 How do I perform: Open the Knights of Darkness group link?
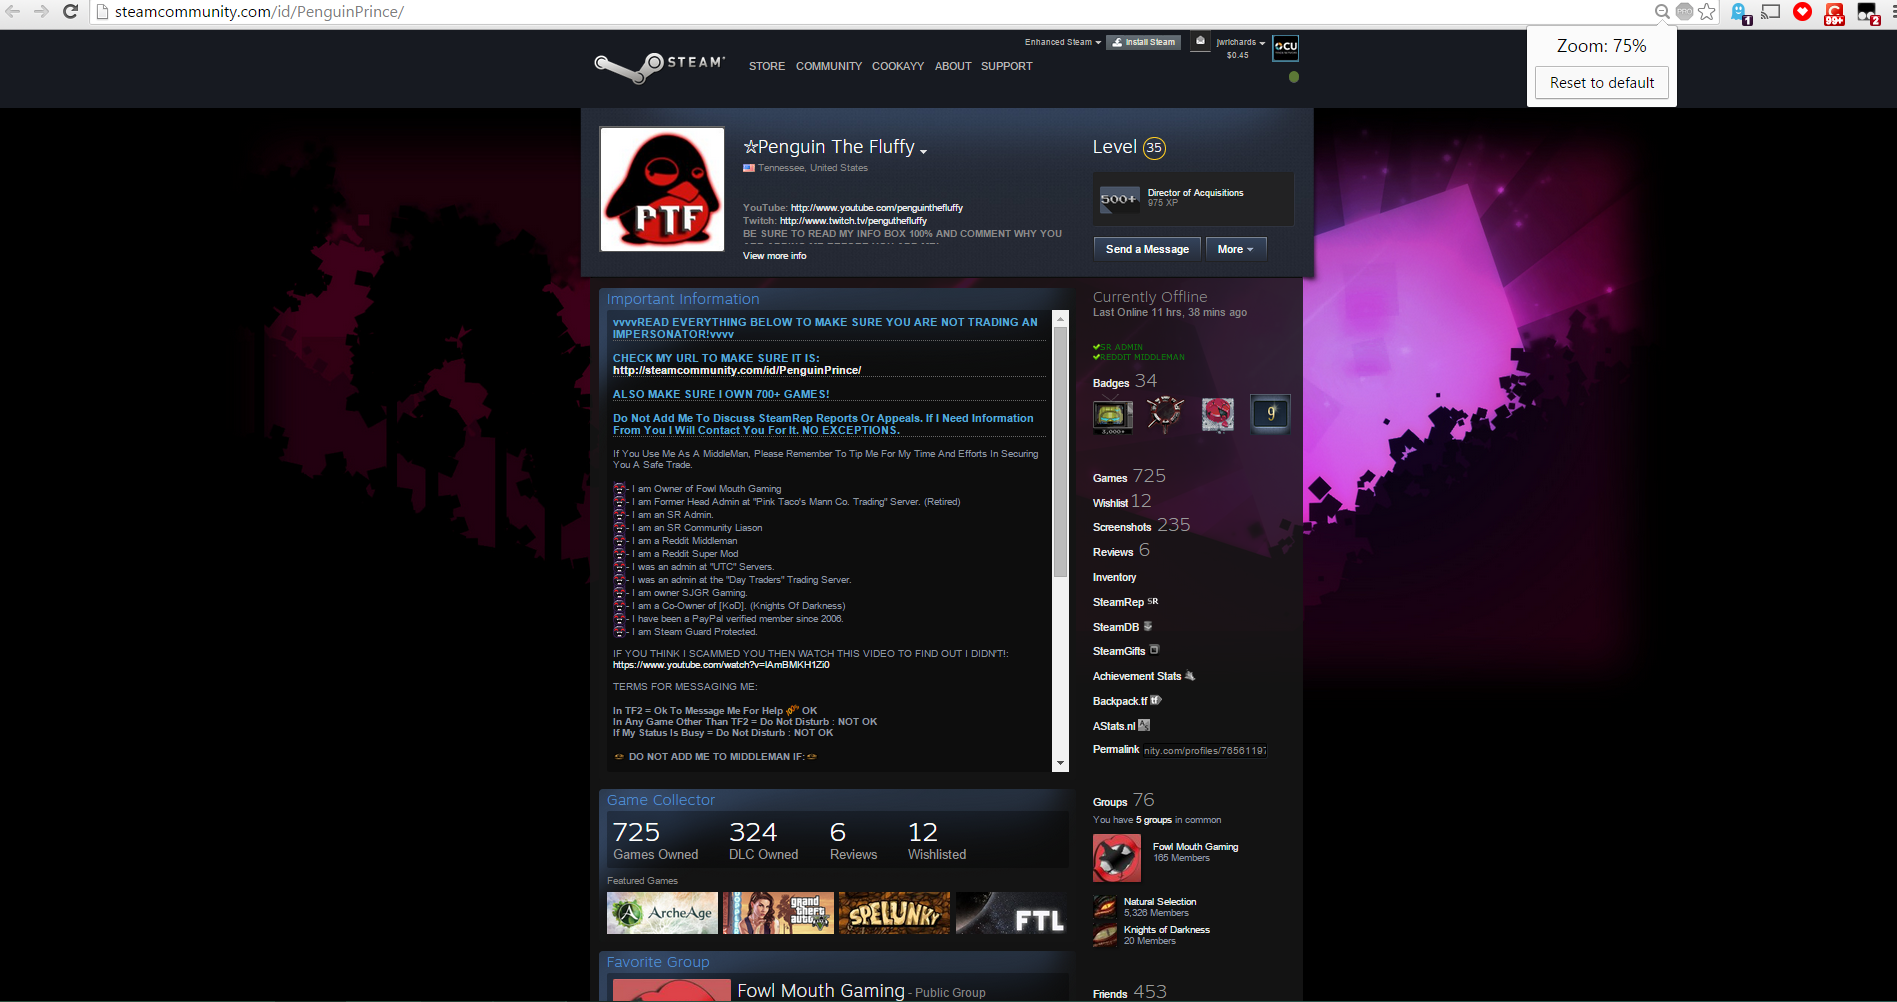point(1166,930)
